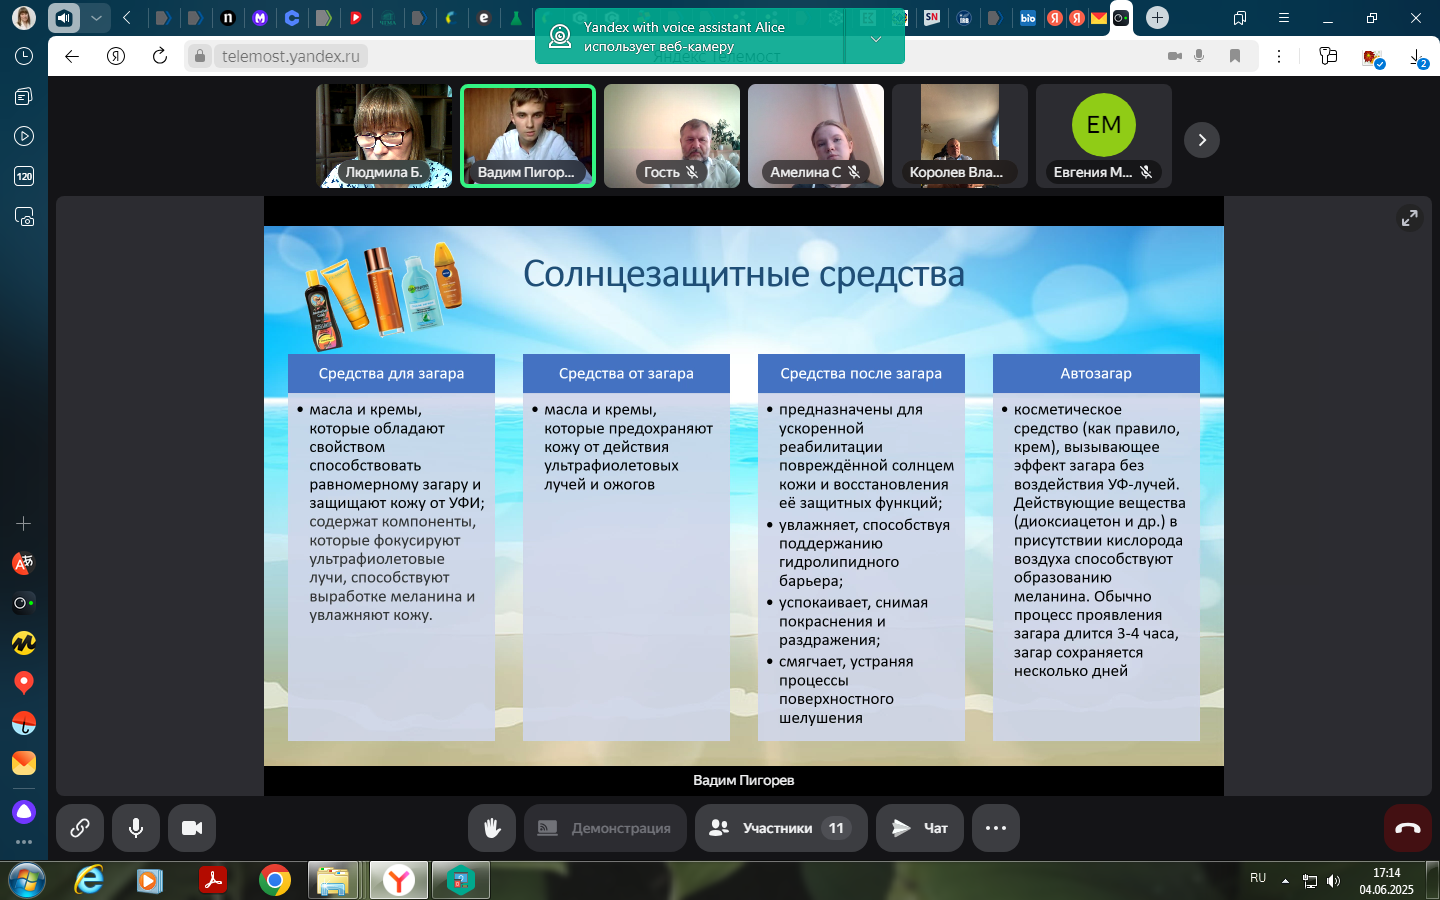Switch to the red play-icon tab
The width and height of the screenshot is (1440, 900).
tap(356, 17)
